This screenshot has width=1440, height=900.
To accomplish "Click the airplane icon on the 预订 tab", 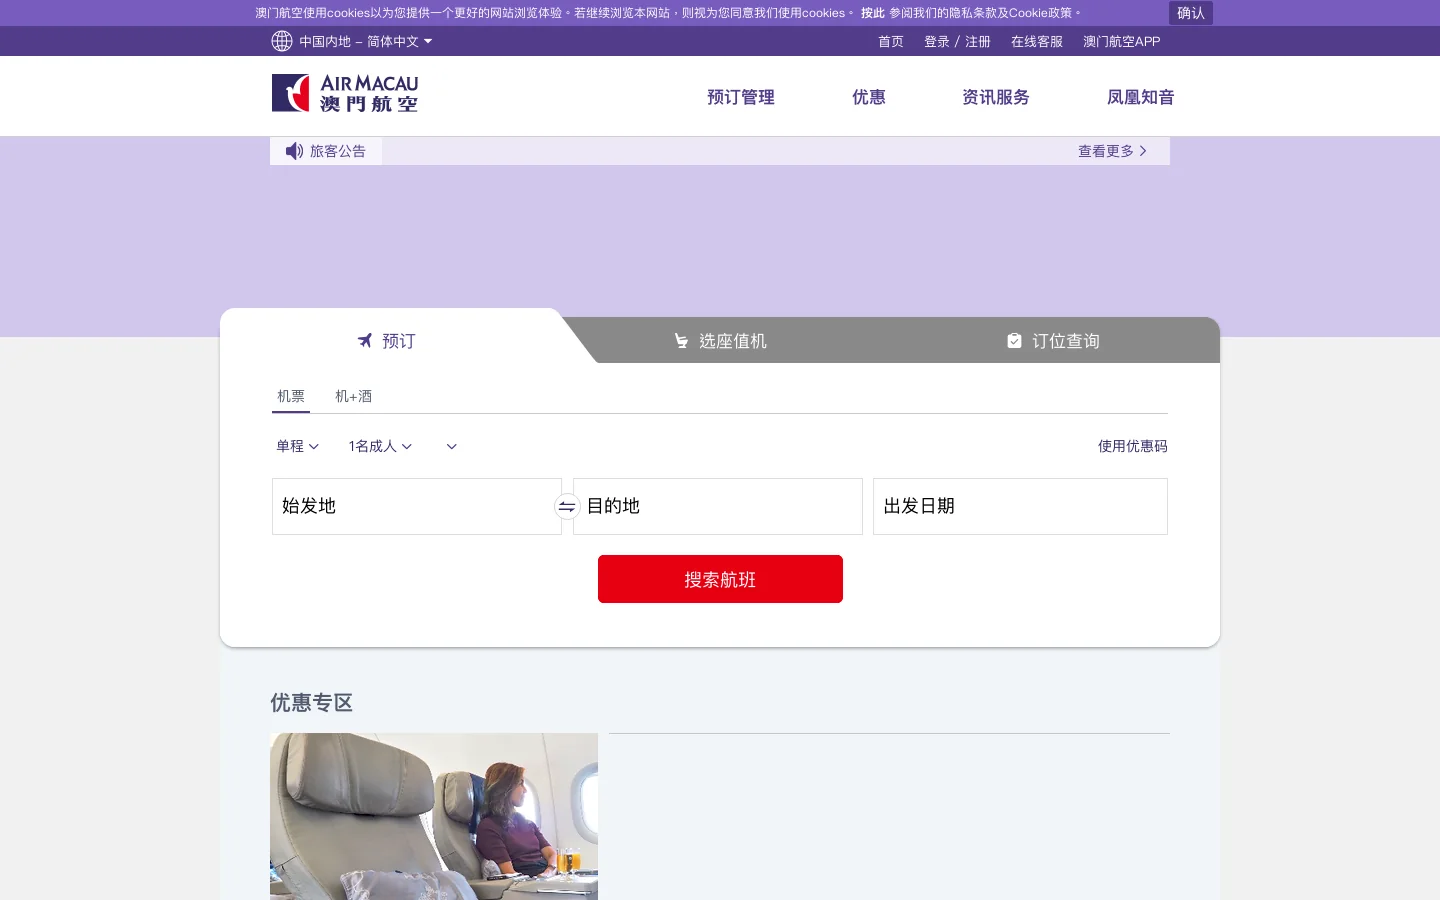I will click(x=365, y=341).
